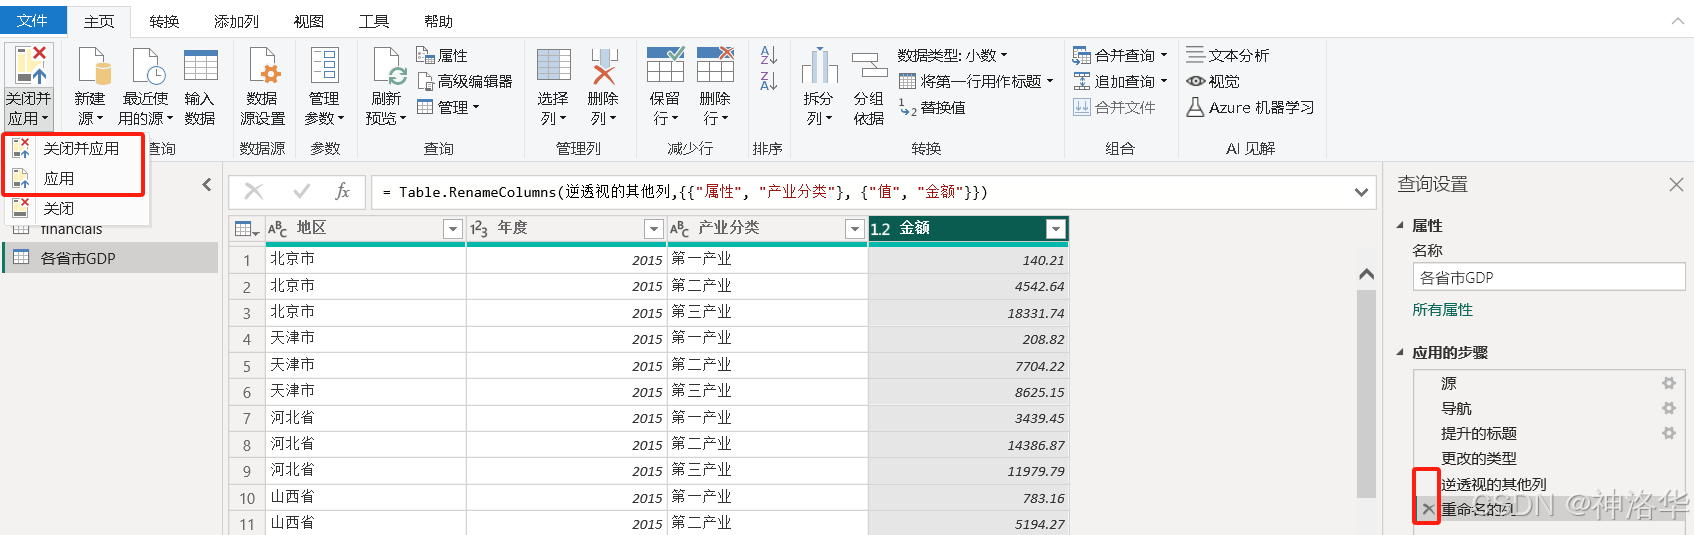This screenshot has height=535, width=1694.
Task: Close the 查询设置 pane
Action: [1676, 184]
